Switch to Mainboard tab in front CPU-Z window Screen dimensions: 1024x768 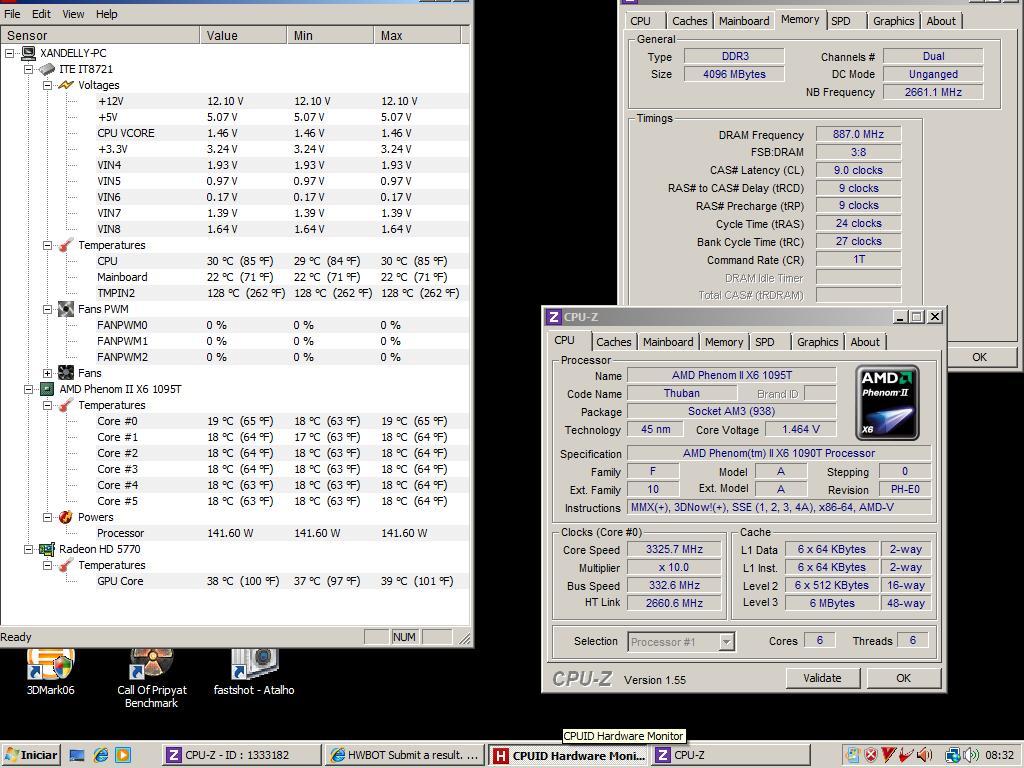(667, 342)
